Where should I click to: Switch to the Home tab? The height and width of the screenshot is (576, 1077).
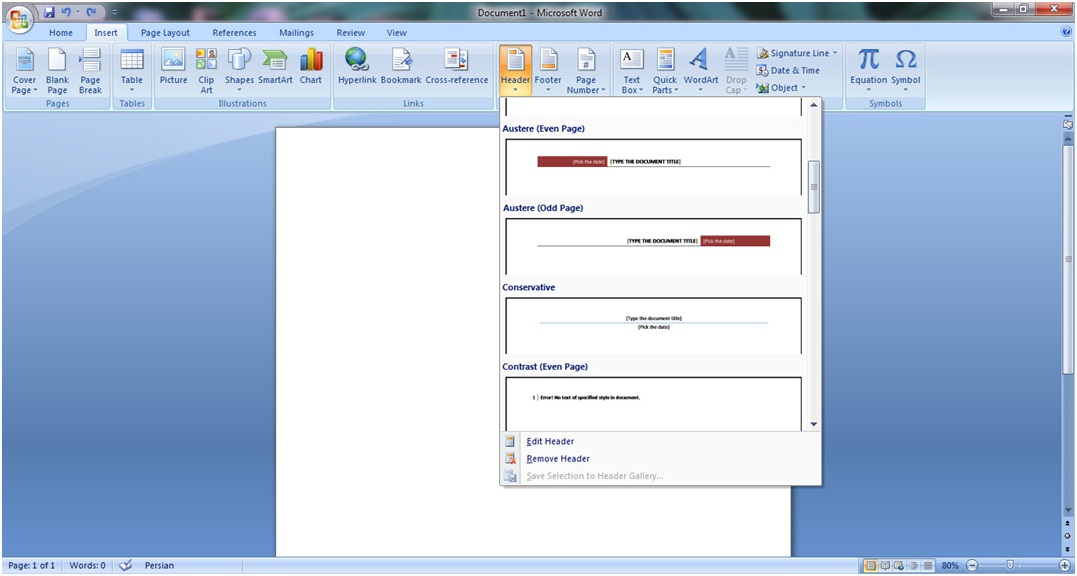tap(60, 32)
